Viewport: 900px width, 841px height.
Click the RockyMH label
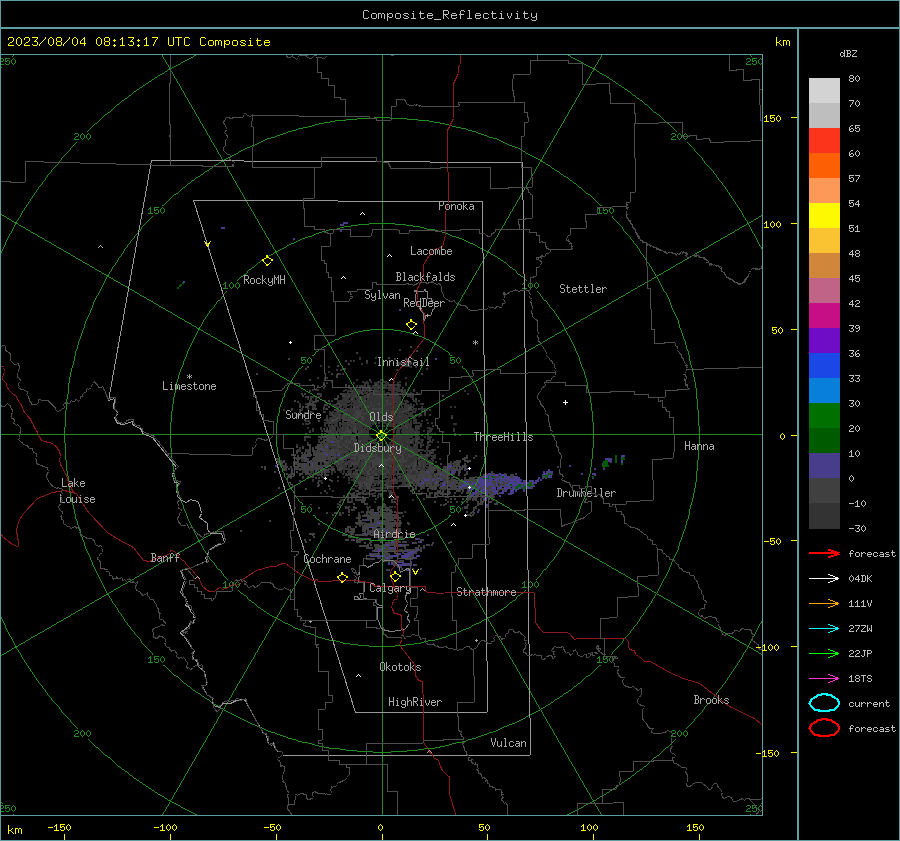coord(264,280)
